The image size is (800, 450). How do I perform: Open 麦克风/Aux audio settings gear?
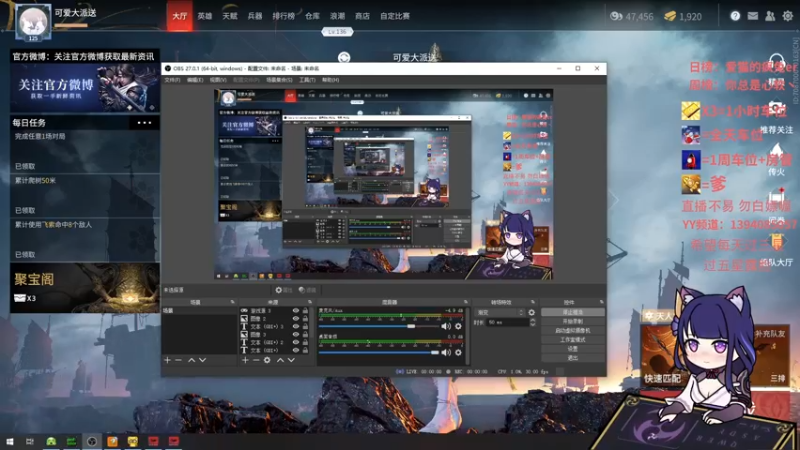click(458, 327)
